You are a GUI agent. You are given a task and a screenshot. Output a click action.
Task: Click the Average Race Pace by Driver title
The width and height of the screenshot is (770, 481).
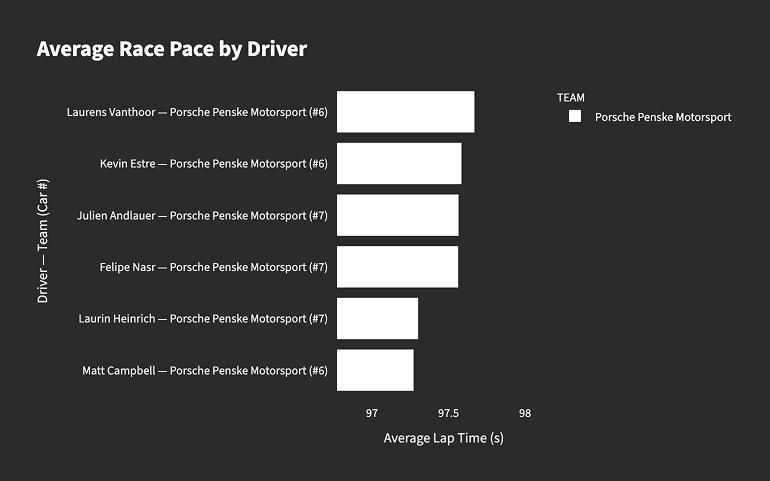coord(171,48)
